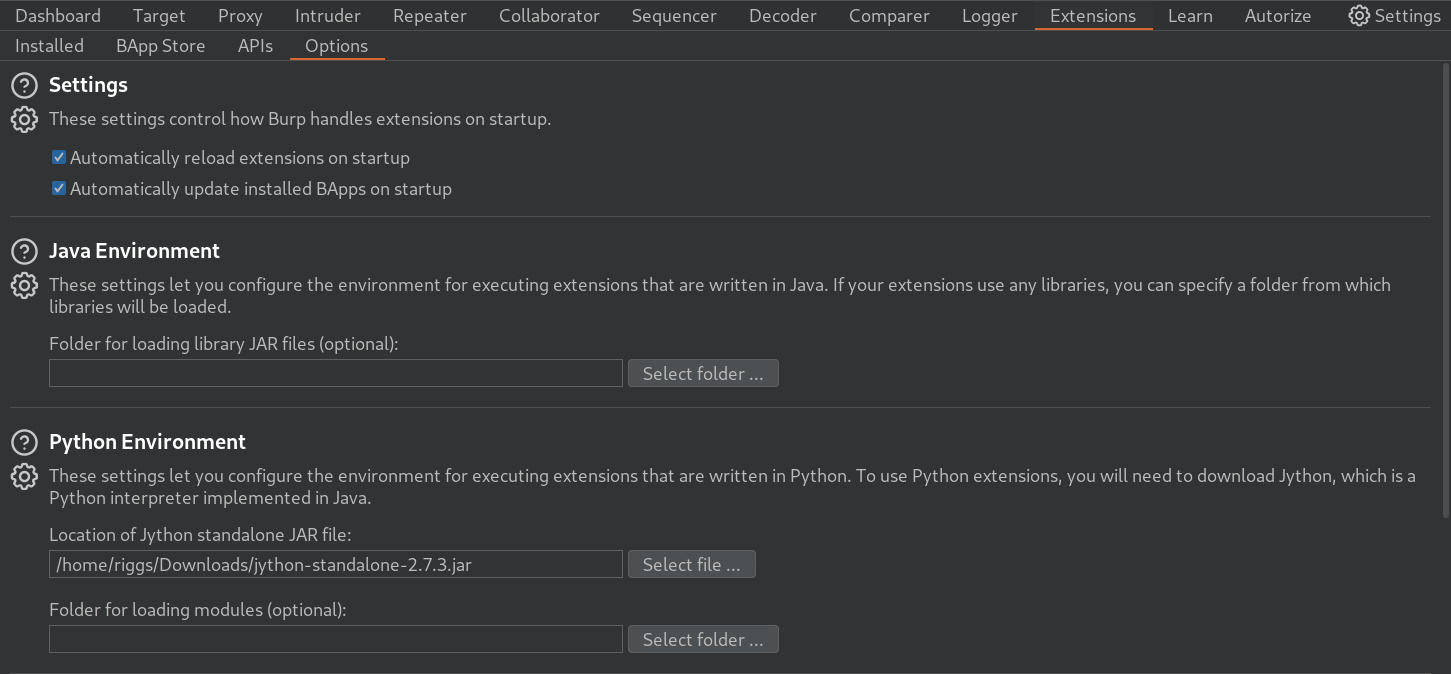1451x674 pixels.
Task: Open help for Python Environment section
Action: 24,443
